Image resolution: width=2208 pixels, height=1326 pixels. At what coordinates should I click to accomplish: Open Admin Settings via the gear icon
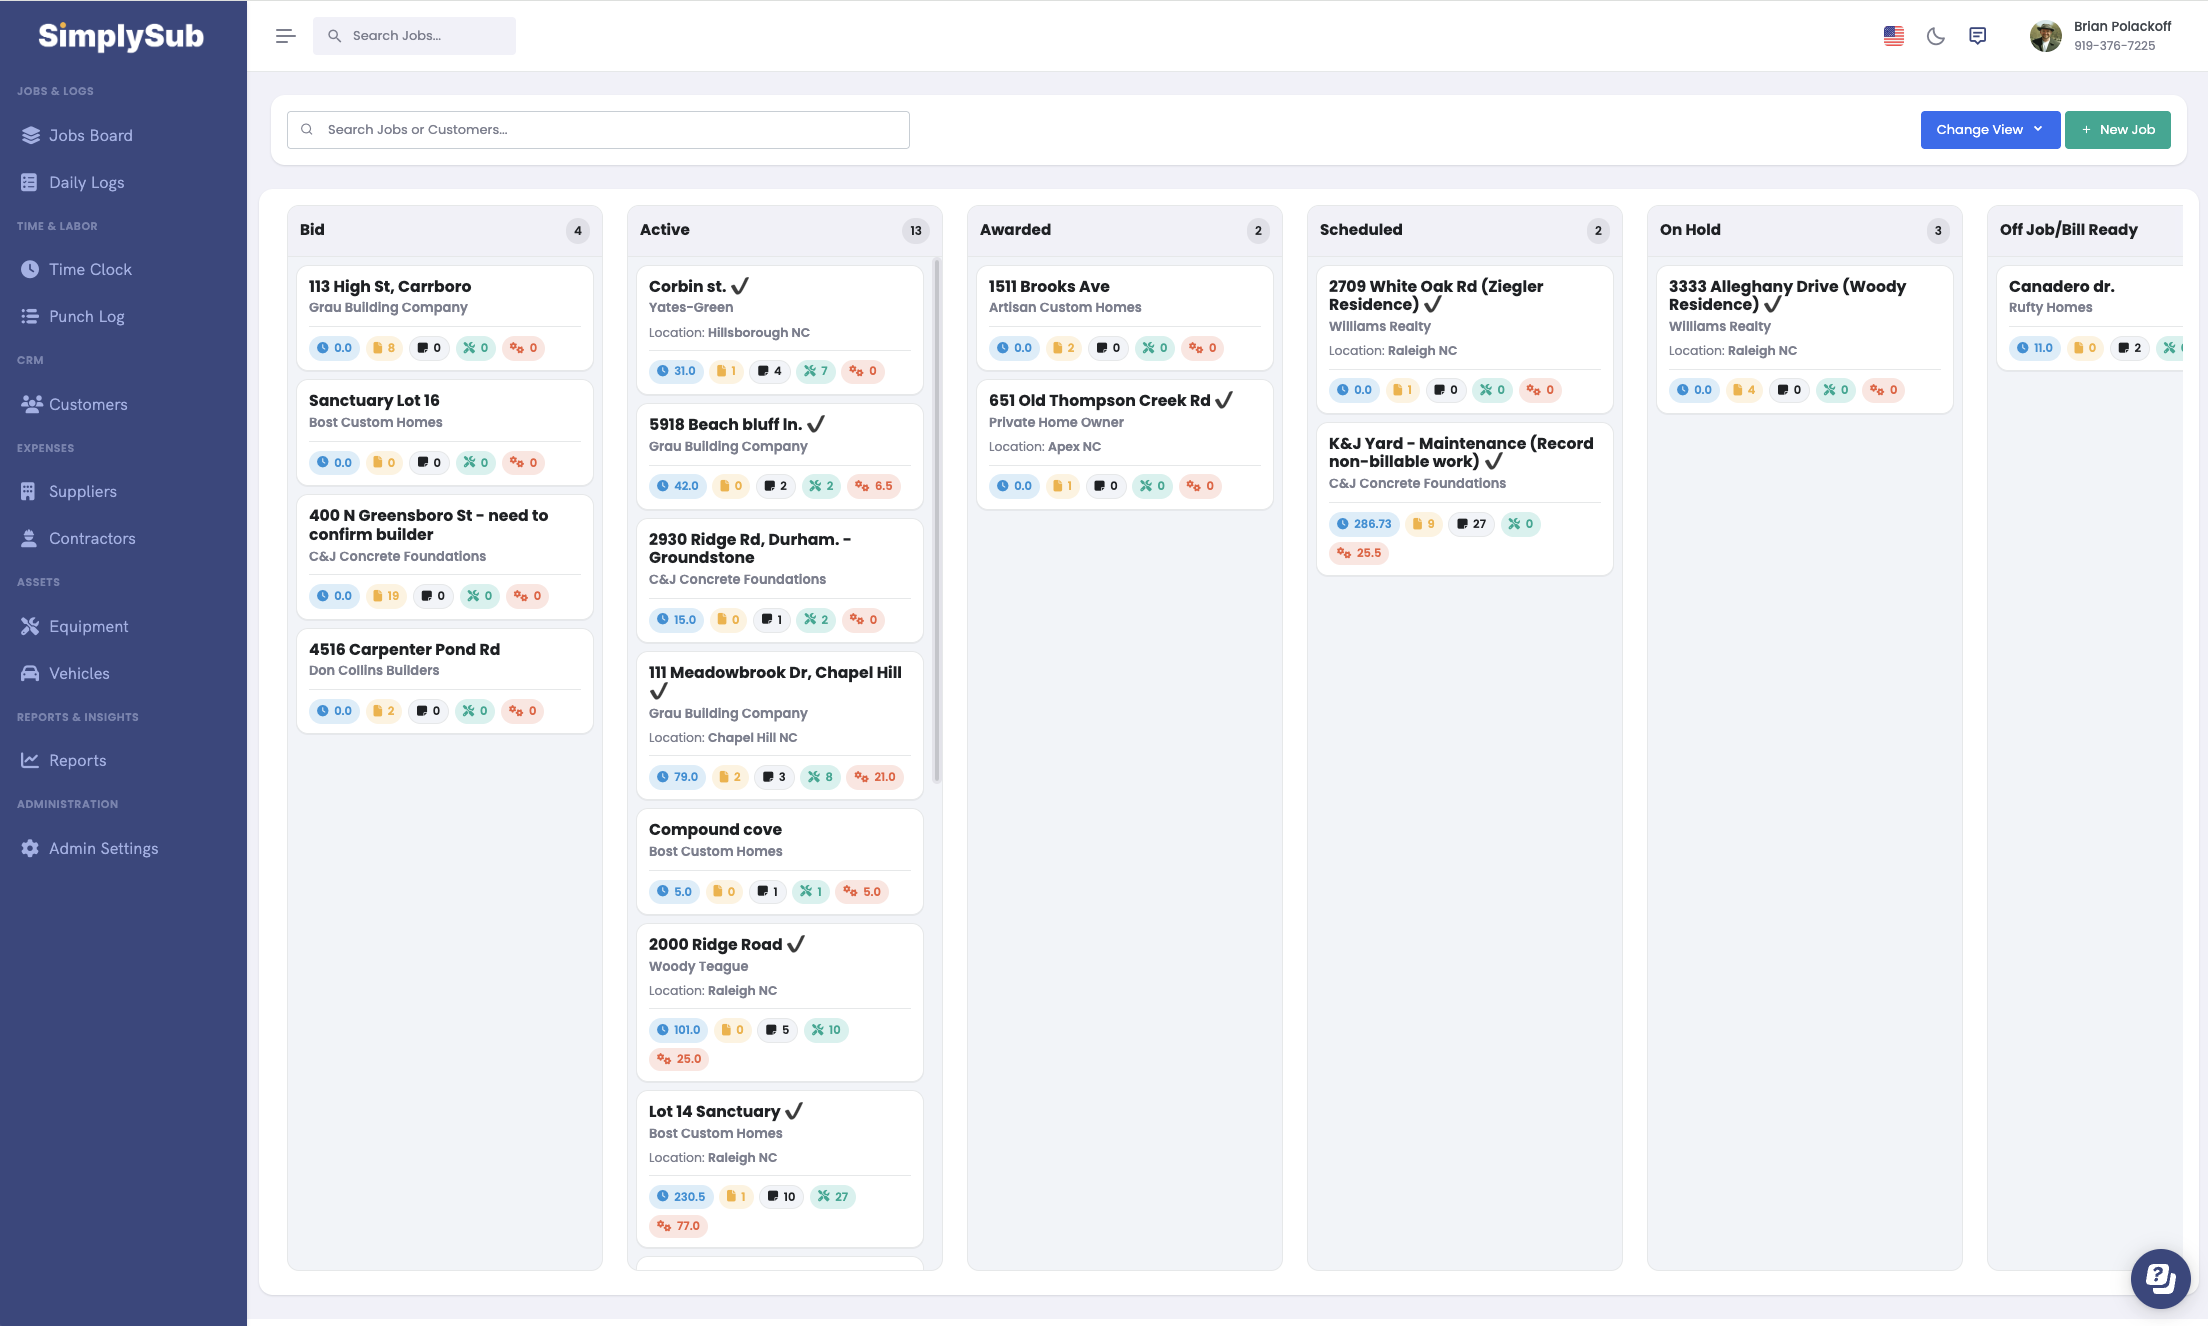(30, 848)
